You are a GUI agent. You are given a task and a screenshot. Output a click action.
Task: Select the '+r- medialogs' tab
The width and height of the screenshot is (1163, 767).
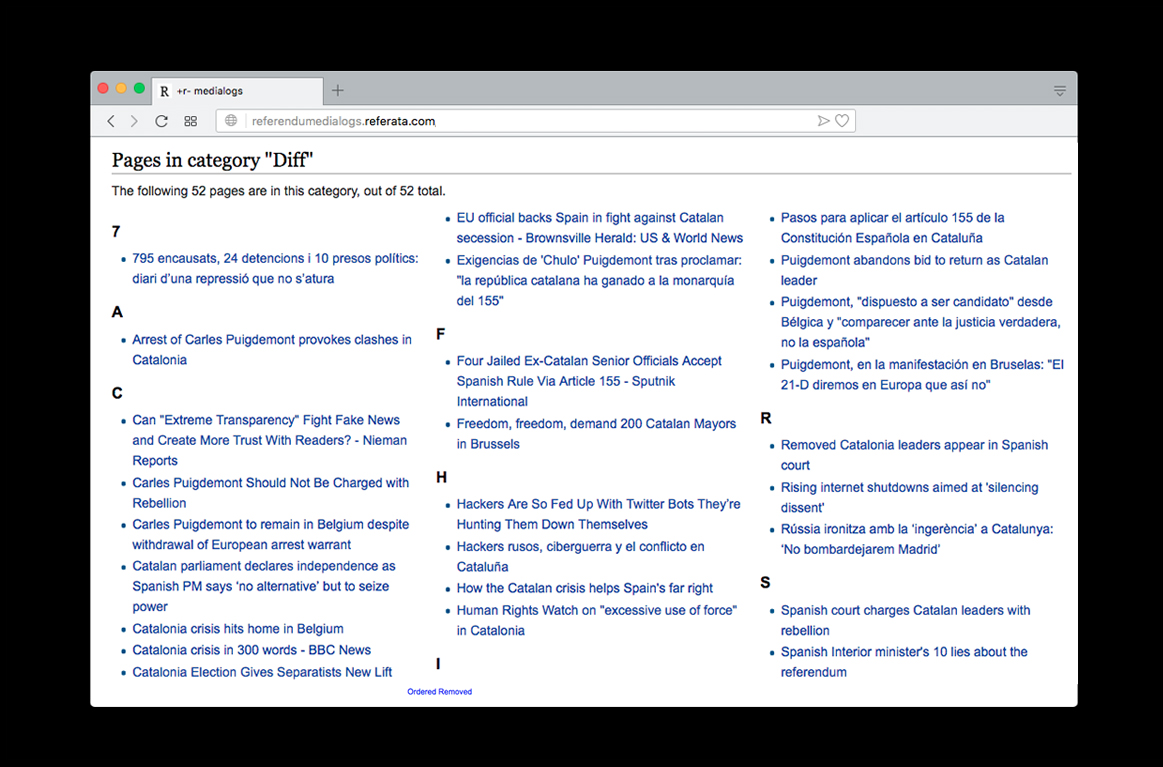[237, 90]
